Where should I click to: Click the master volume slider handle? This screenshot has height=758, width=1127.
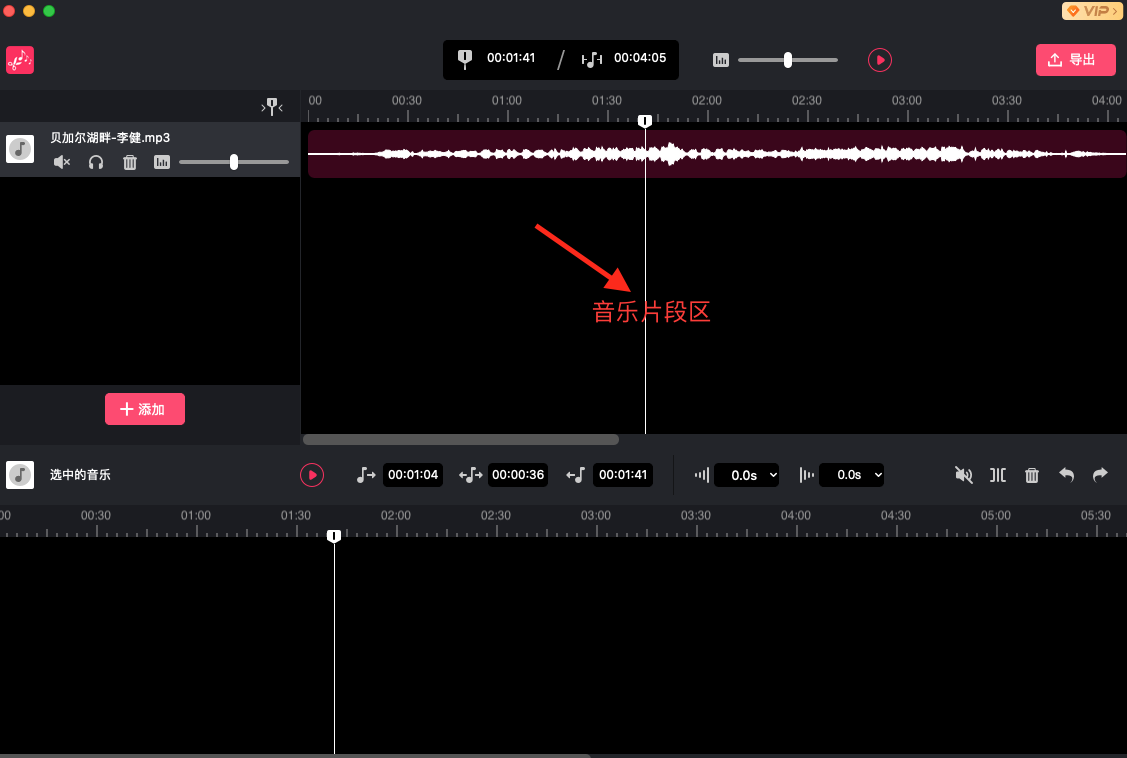788,60
